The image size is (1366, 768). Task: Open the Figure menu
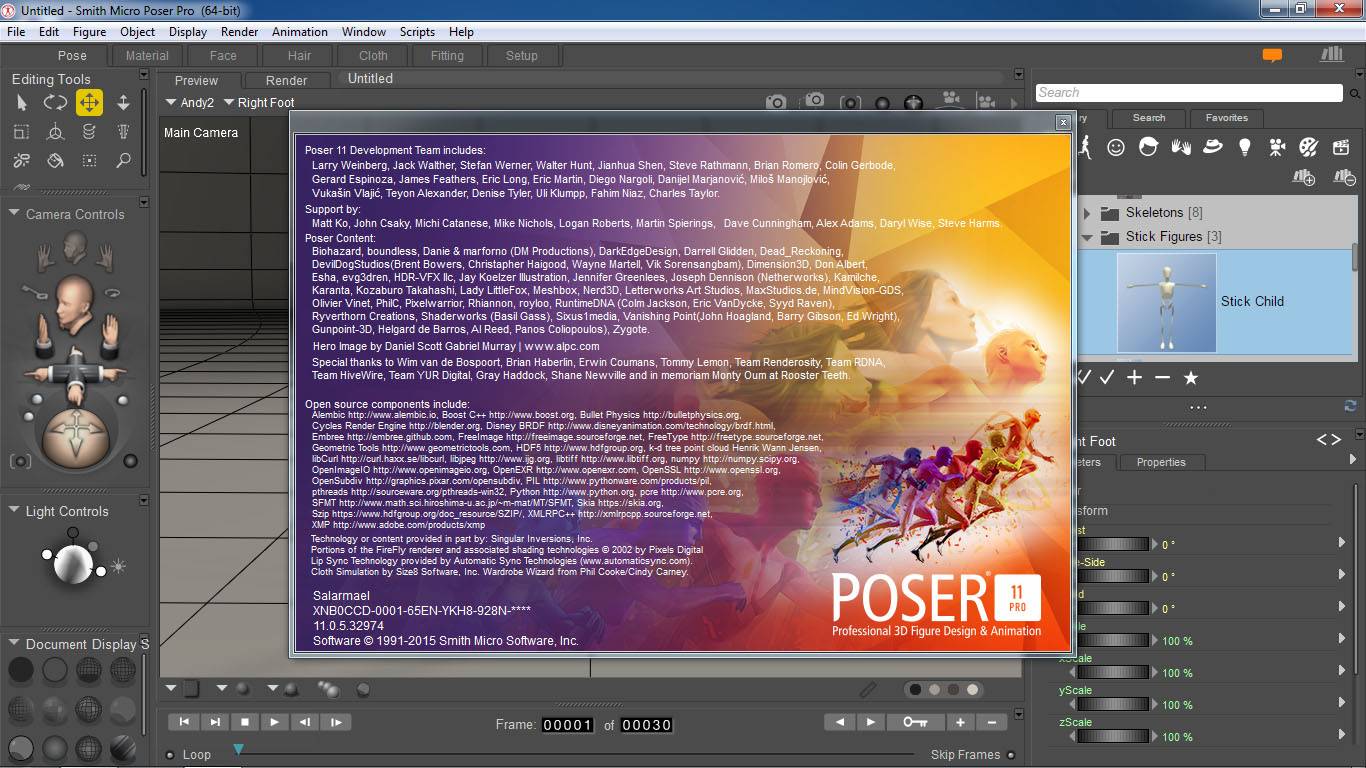coord(89,32)
